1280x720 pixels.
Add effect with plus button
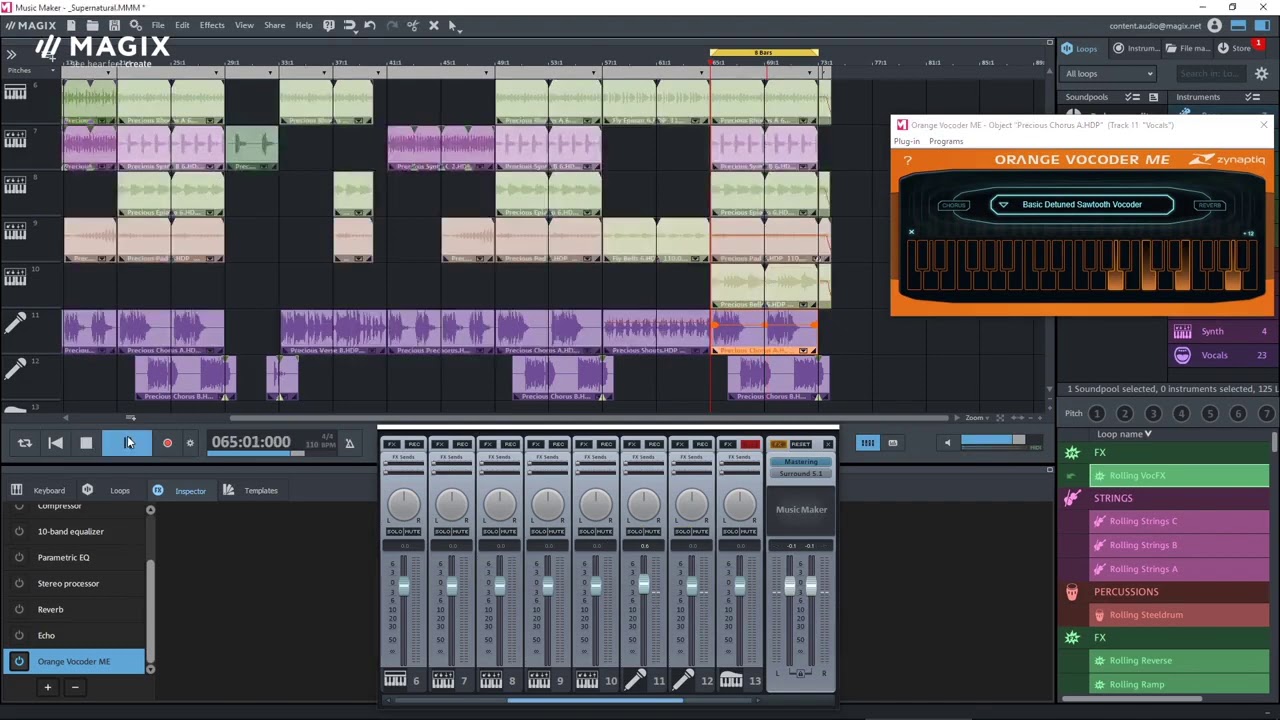[47, 687]
